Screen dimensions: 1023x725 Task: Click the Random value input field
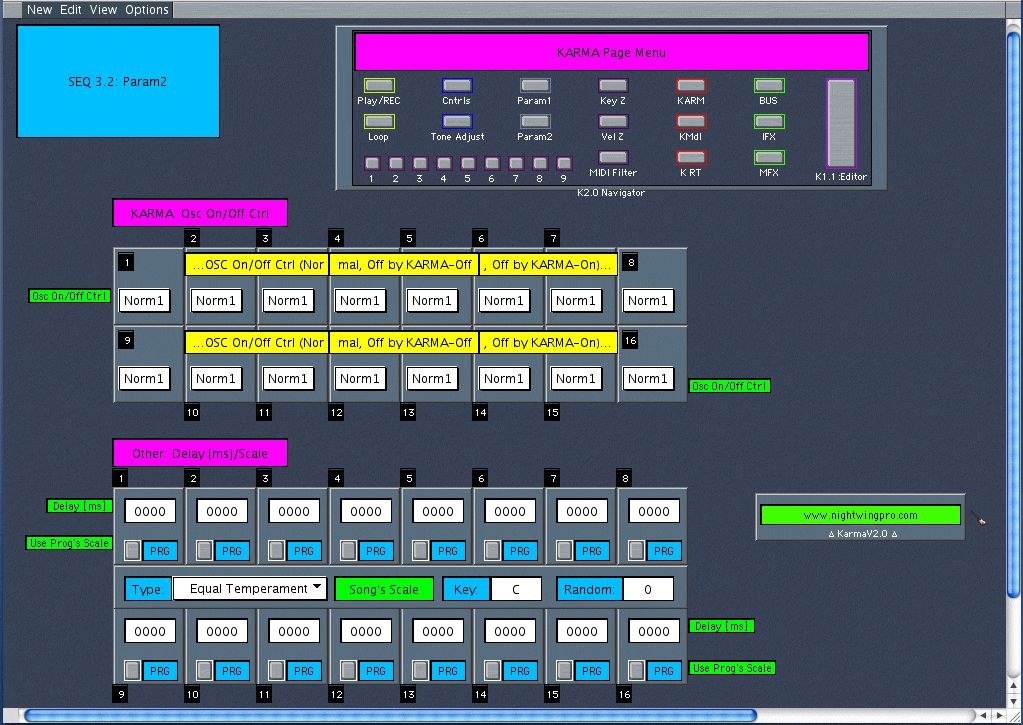click(648, 589)
